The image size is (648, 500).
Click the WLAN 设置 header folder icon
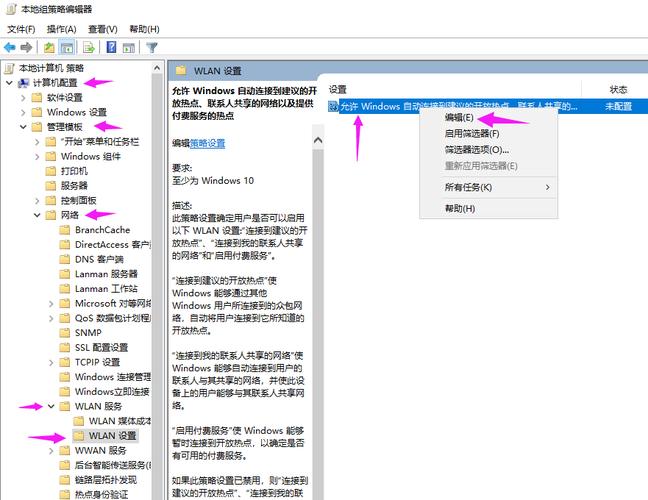[181, 70]
